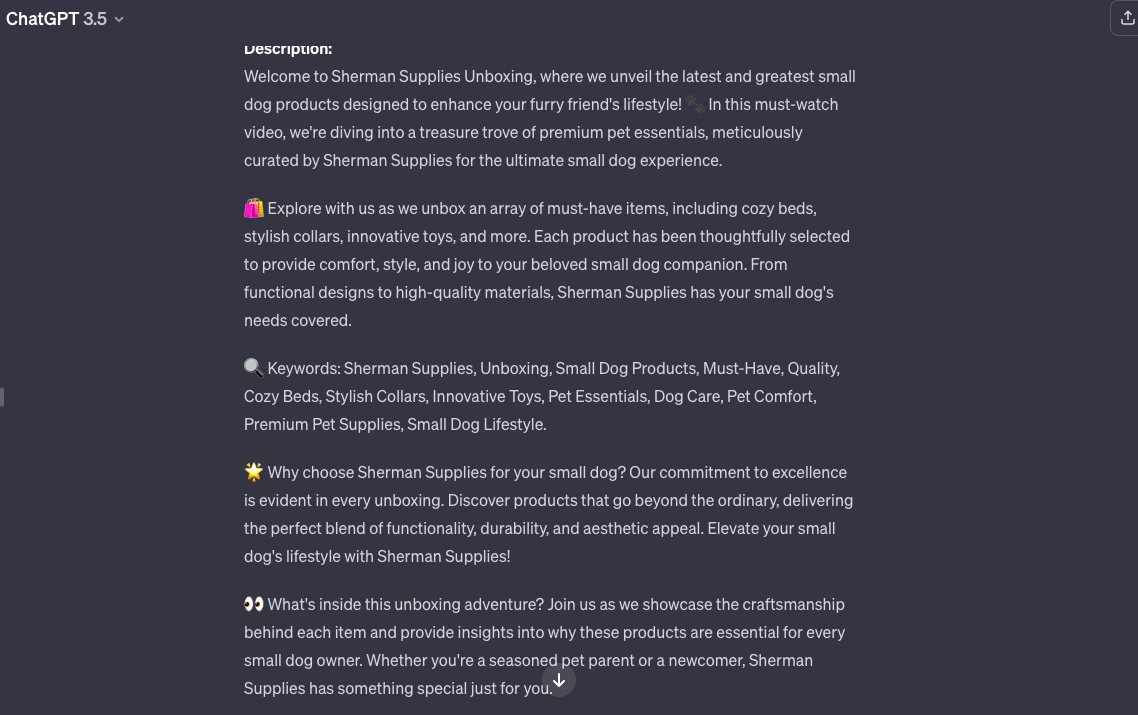Click the magnifying glass emoji before Keywords
The height and width of the screenshot is (715, 1138).
point(253,368)
